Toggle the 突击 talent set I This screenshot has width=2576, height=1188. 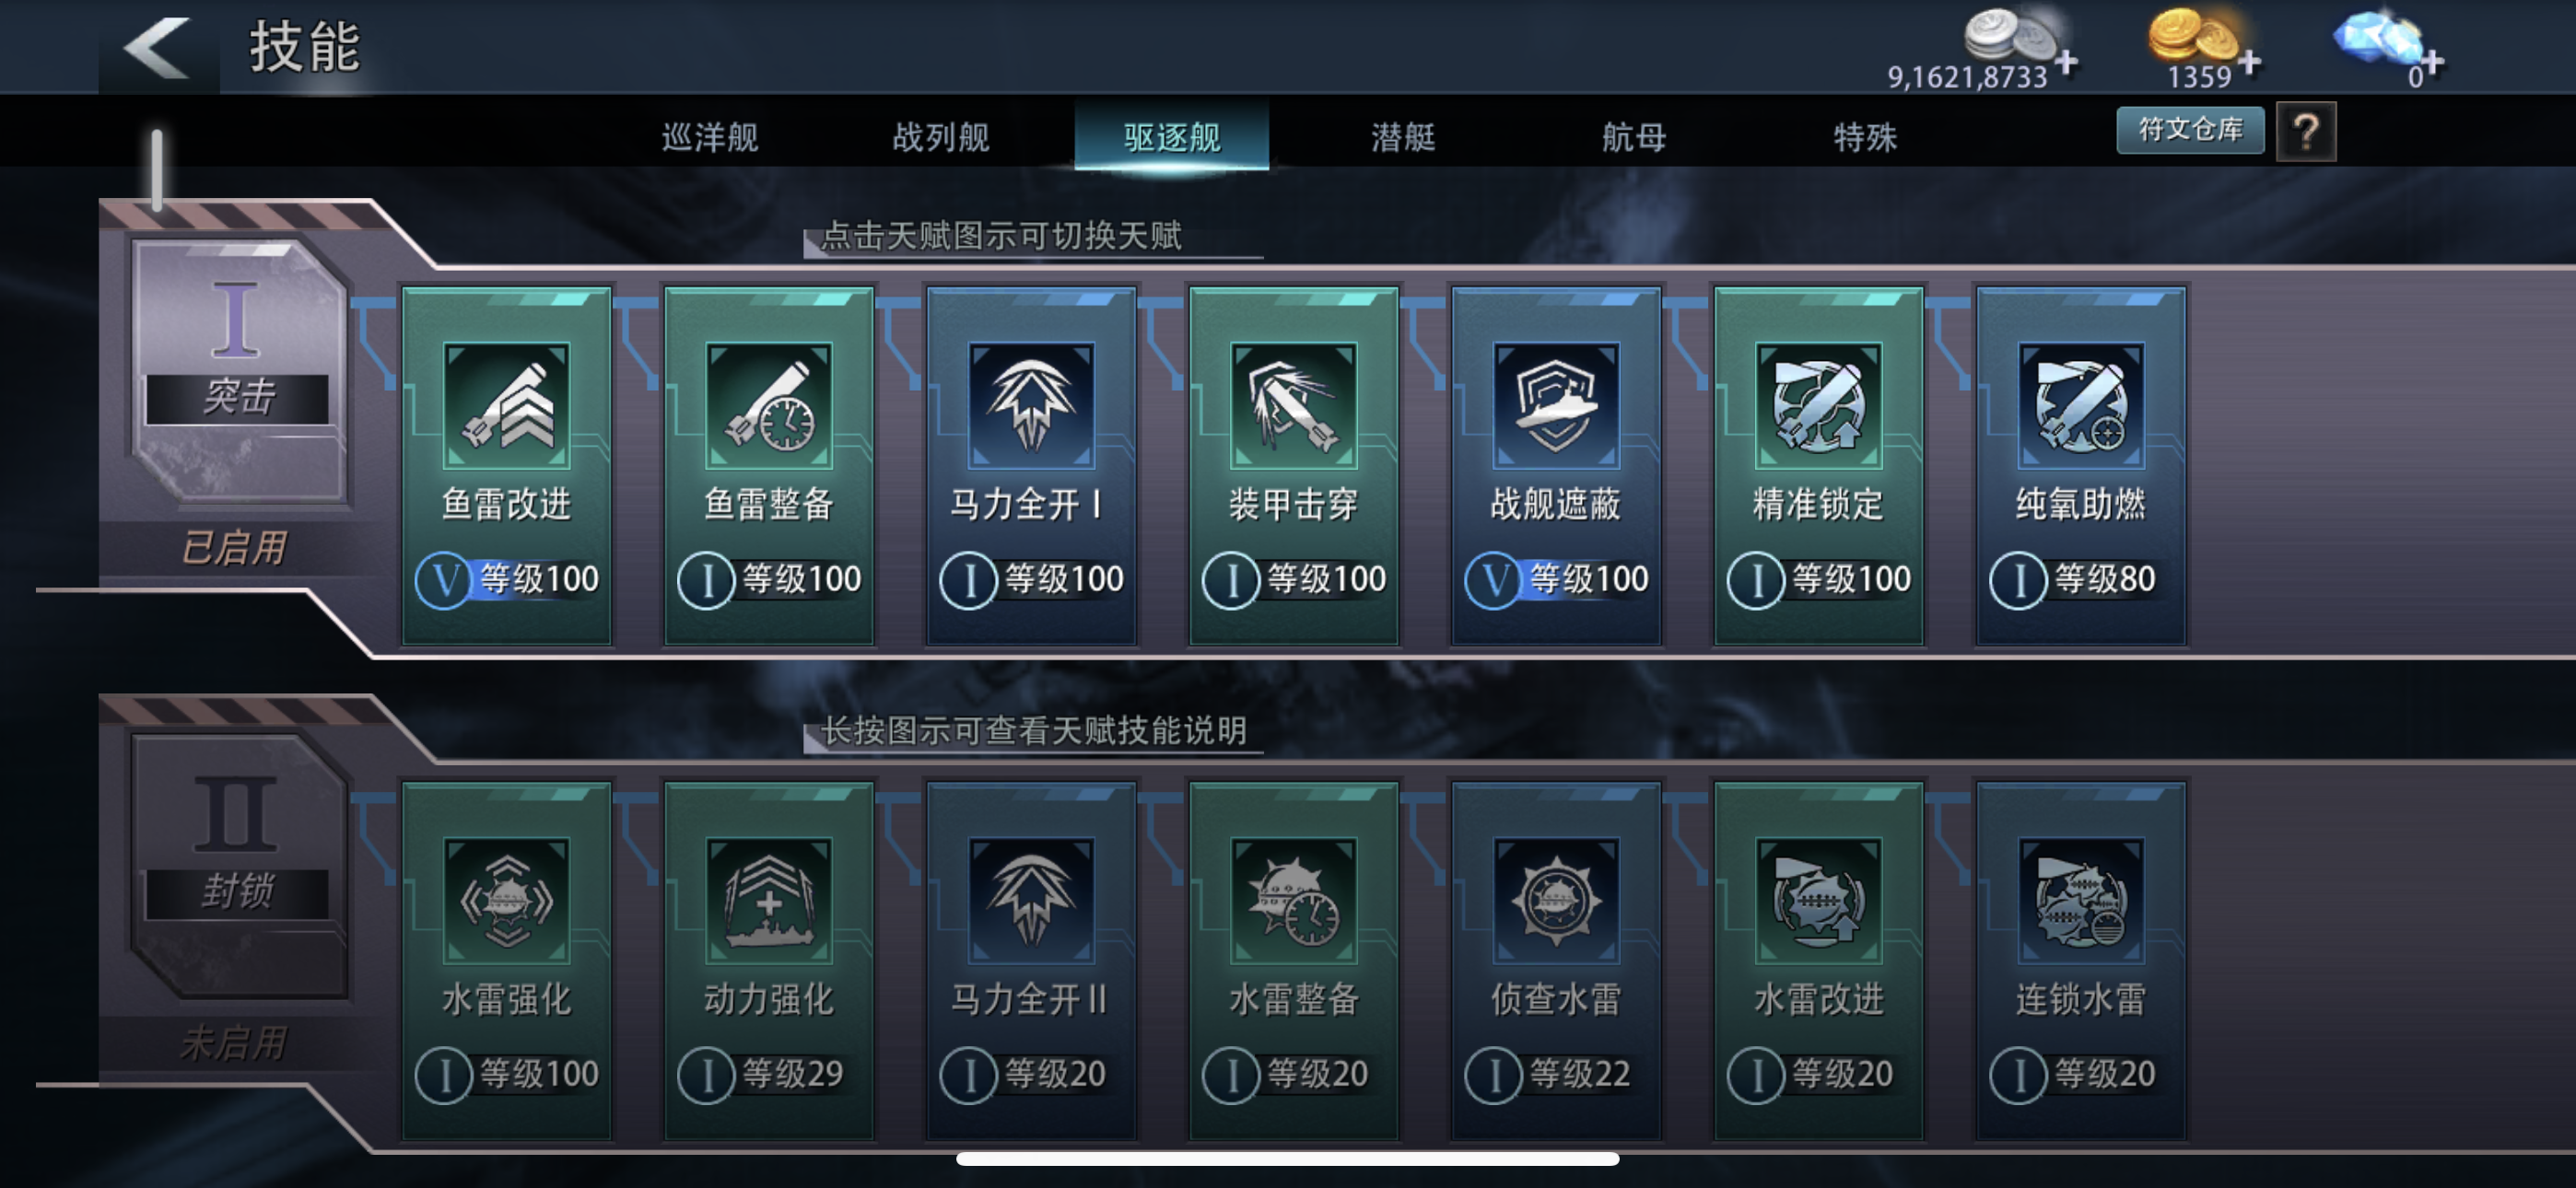pos(238,370)
